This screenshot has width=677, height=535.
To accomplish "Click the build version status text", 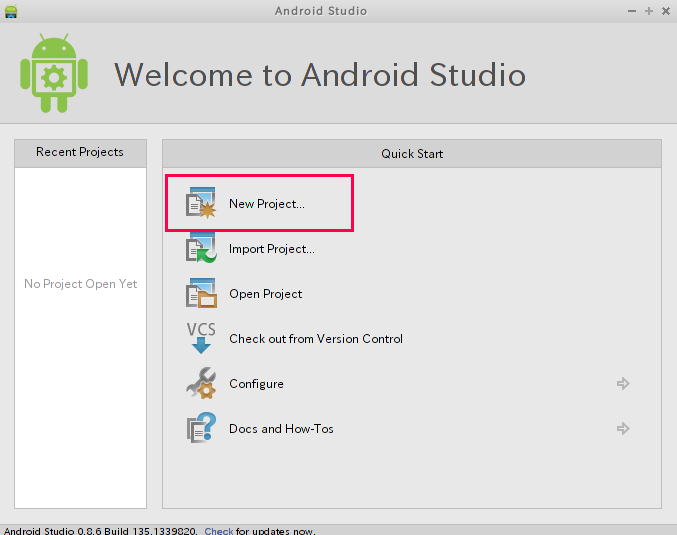I will click(101, 531).
